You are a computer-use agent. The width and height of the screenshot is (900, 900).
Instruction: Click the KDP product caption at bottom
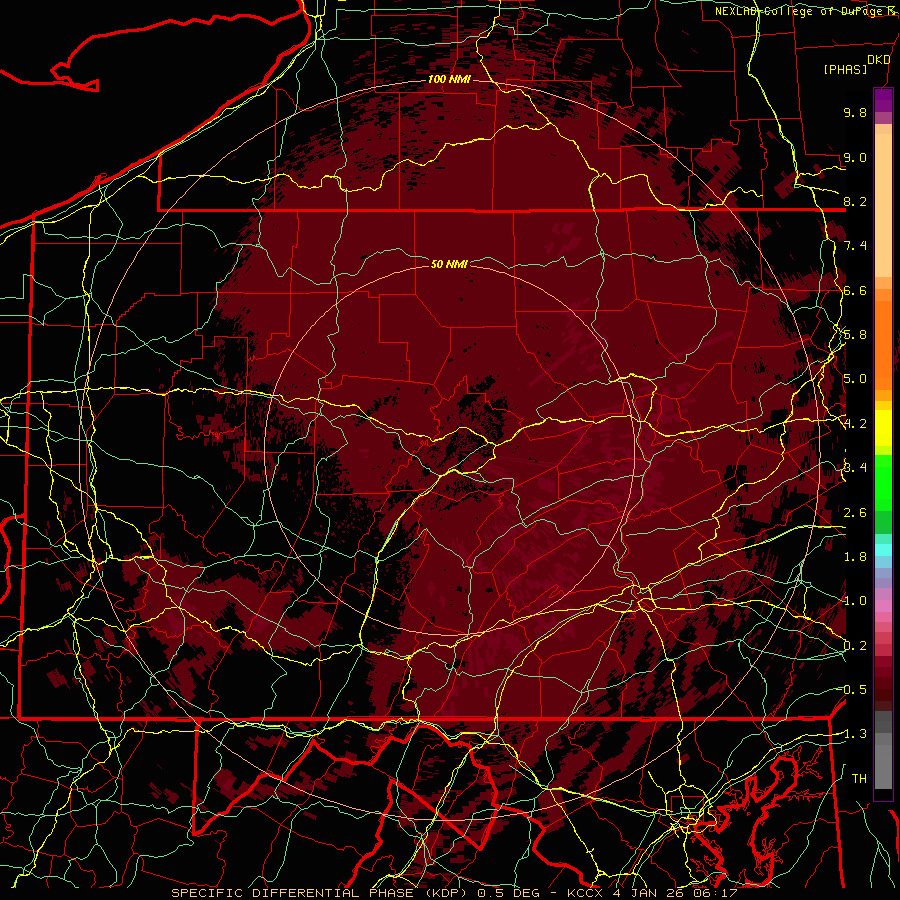[x=454, y=893]
